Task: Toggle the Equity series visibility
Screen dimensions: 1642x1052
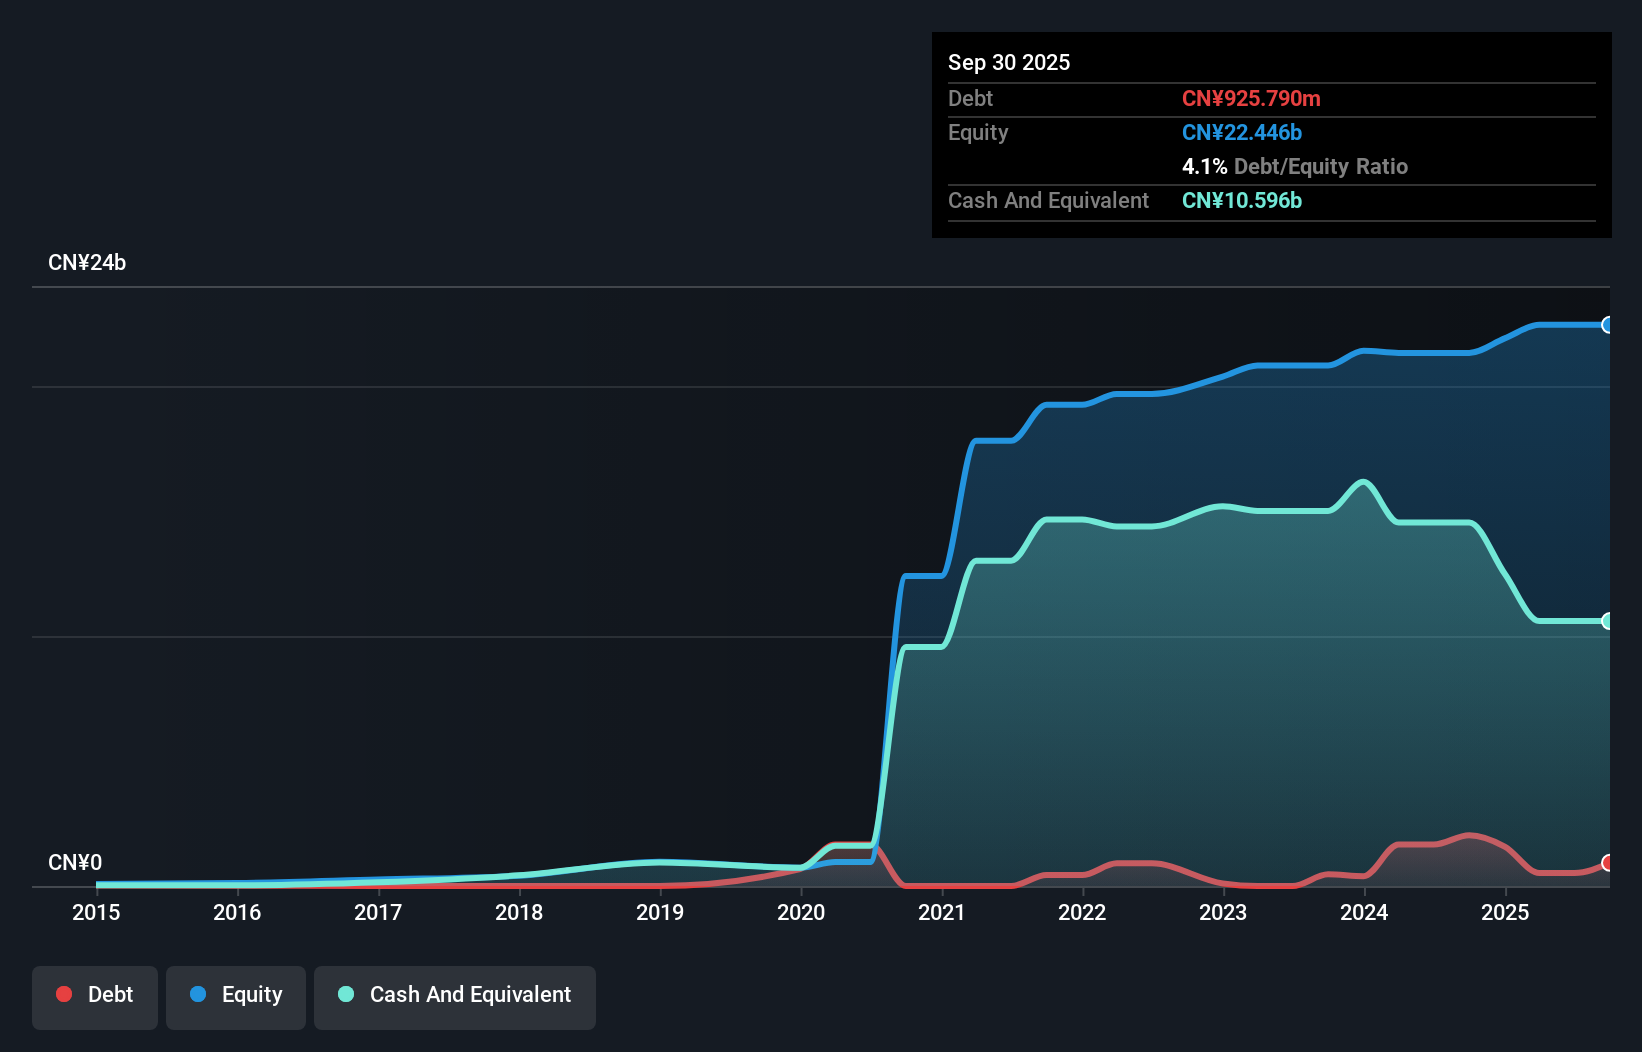Action: pyautogui.click(x=235, y=997)
